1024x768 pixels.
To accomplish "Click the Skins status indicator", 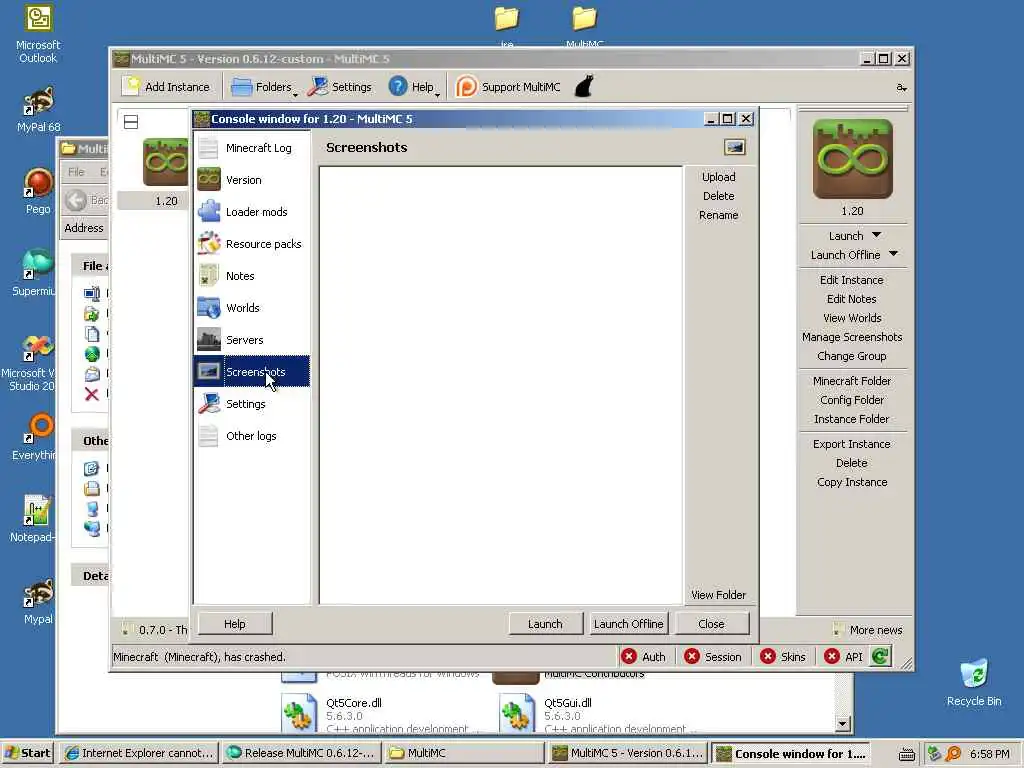I will (x=783, y=657).
